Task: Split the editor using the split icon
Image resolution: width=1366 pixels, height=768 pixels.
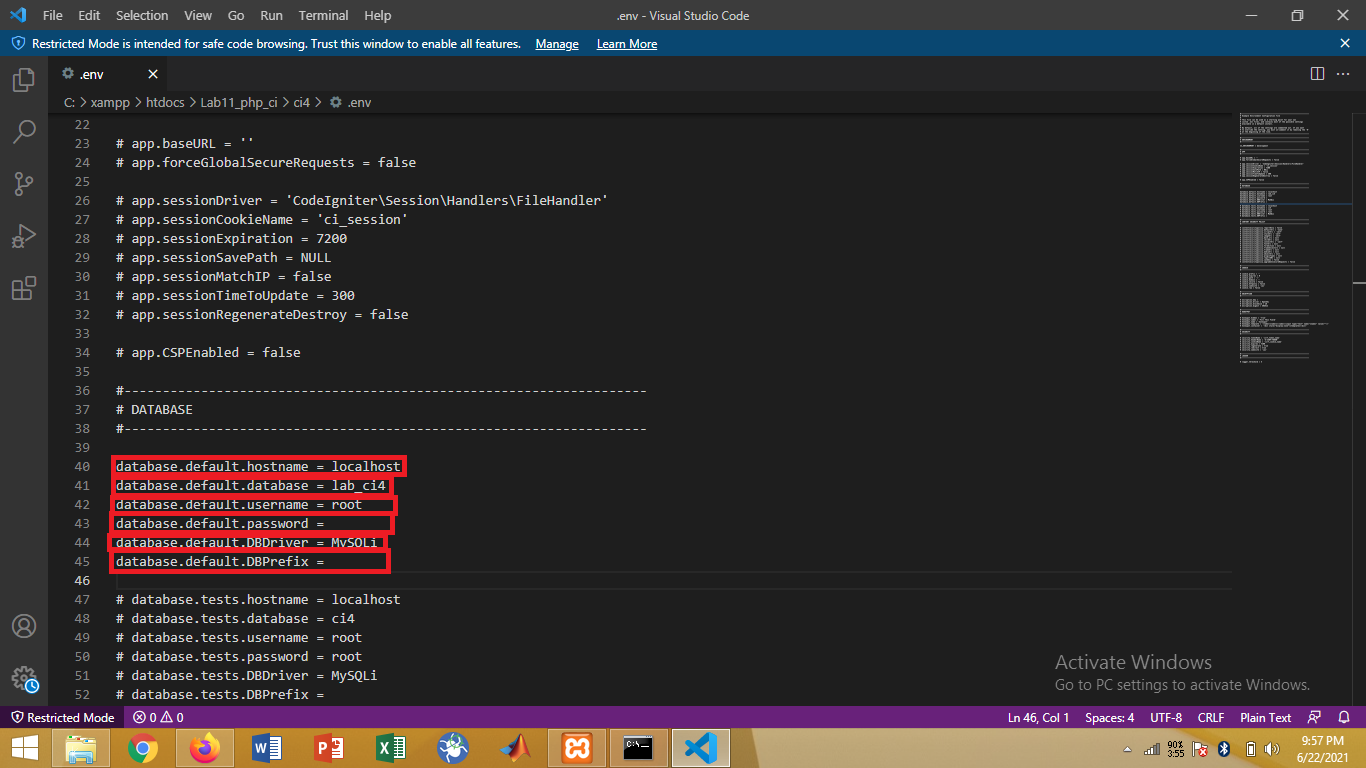Action: click(x=1317, y=73)
